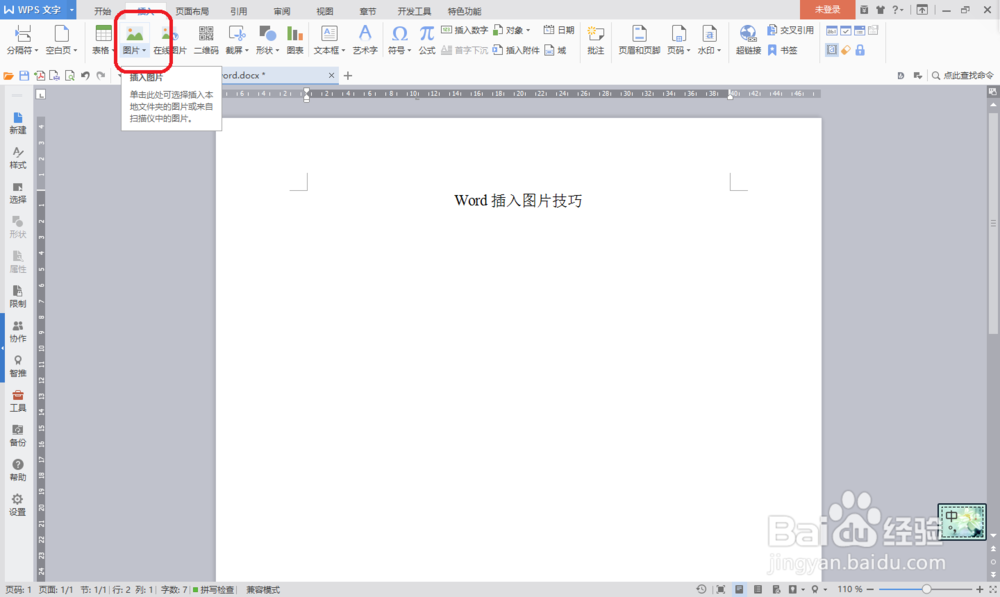Open 在线图片 online picture tool
The width and height of the screenshot is (1000, 597).
point(170,40)
